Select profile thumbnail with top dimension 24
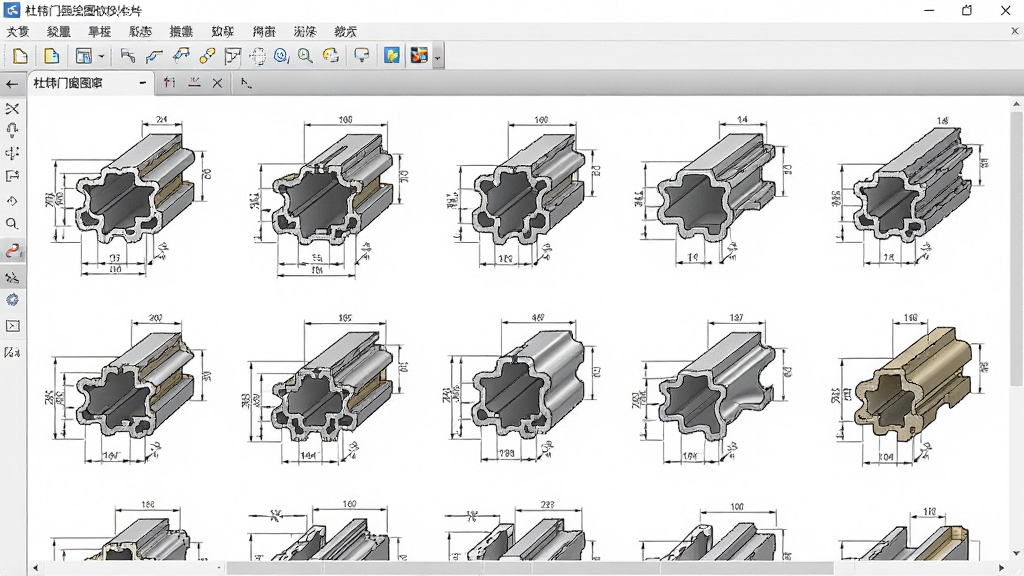This screenshot has width=1024, height=576. 131,196
